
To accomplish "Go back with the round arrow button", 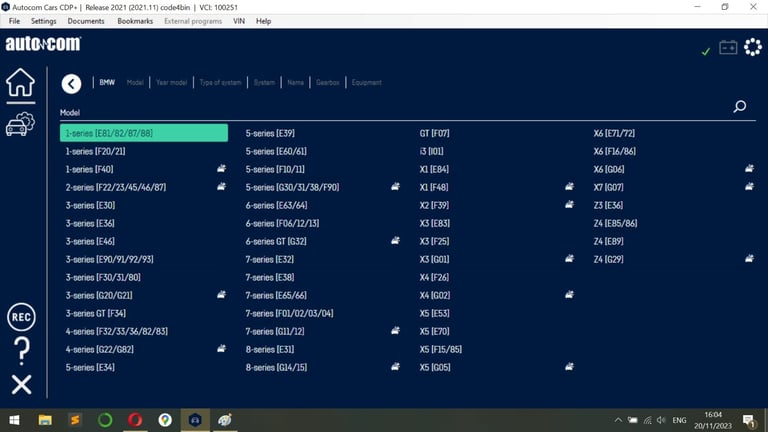I will tap(71, 83).
